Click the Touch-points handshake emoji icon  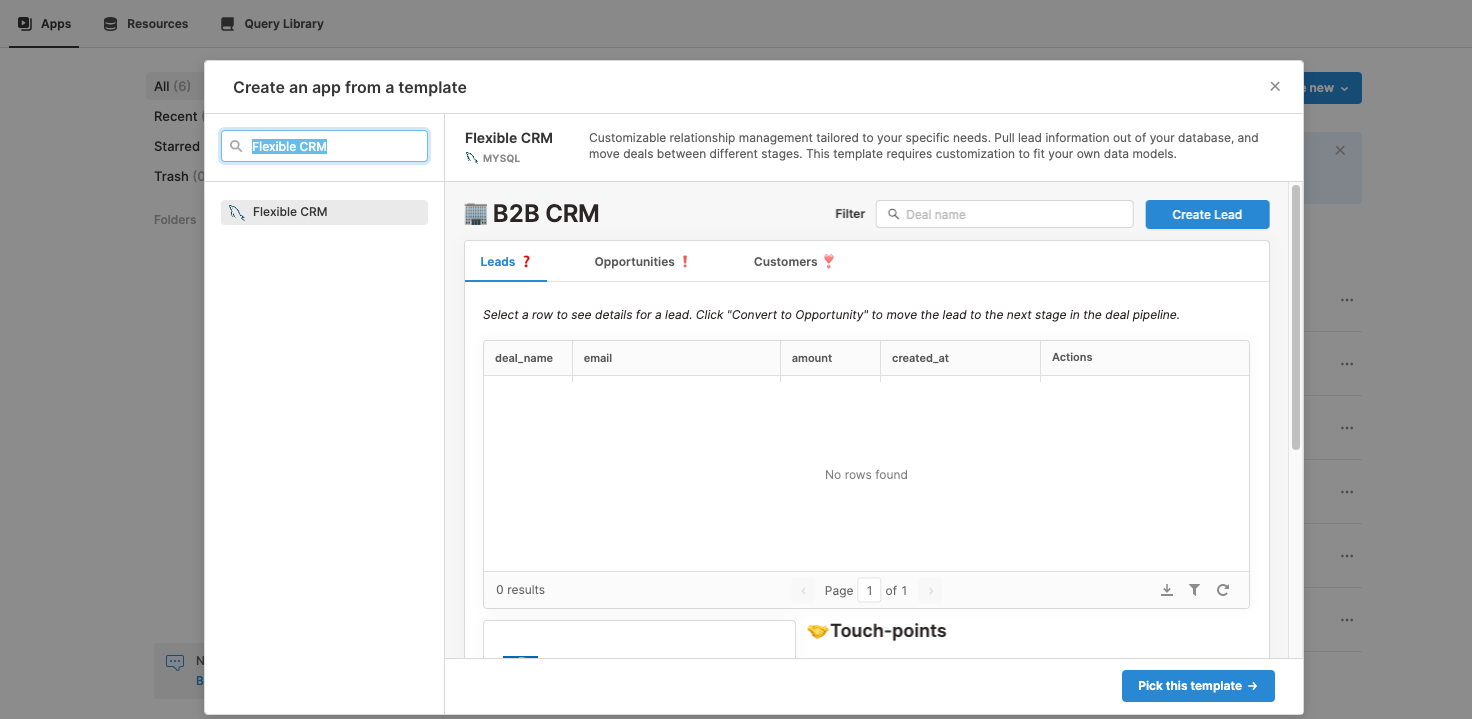(818, 630)
